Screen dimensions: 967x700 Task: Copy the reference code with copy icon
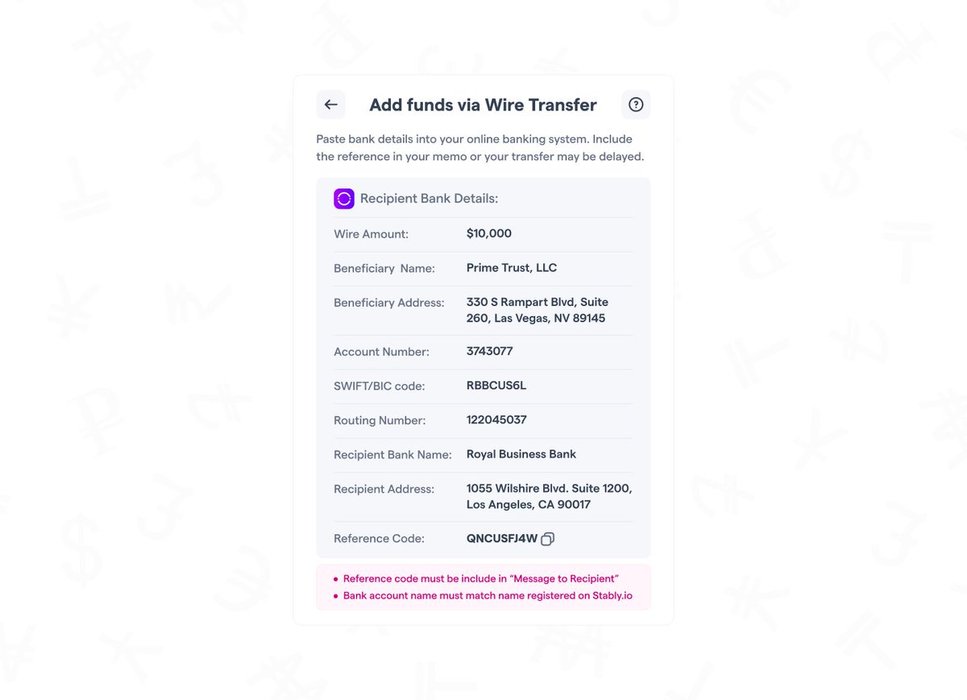pos(548,539)
